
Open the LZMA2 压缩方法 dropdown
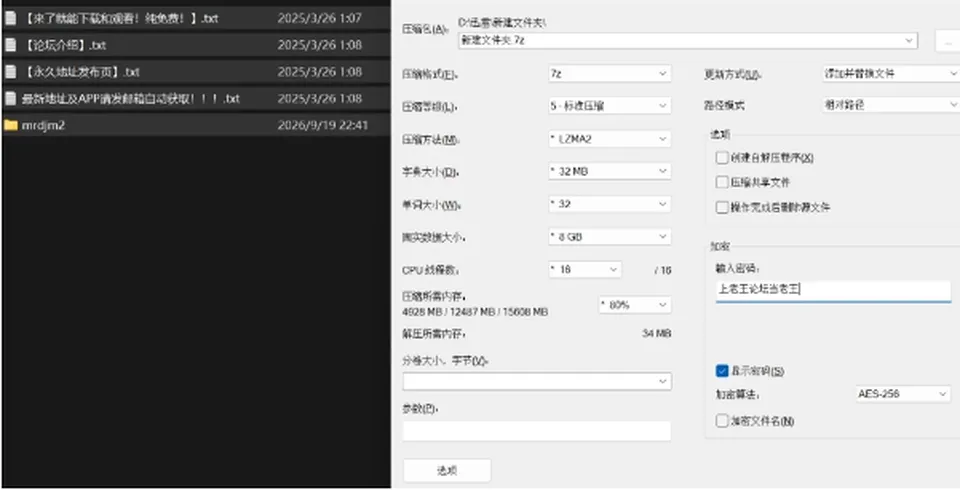[x=609, y=139]
